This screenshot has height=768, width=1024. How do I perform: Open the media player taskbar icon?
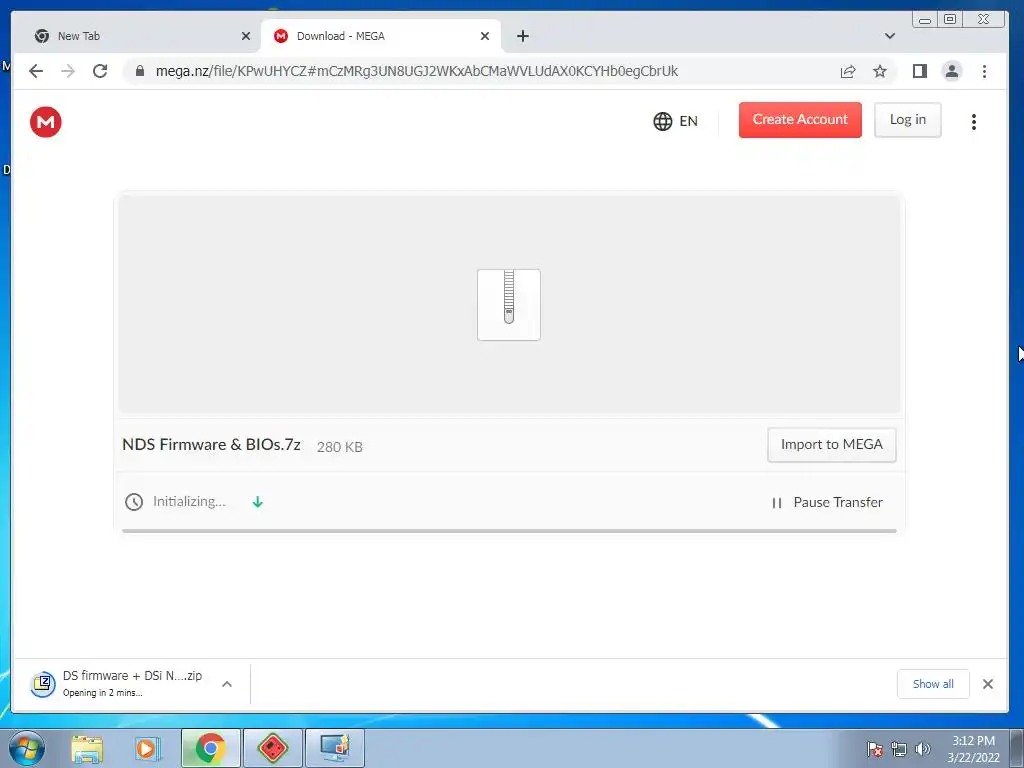[148, 748]
